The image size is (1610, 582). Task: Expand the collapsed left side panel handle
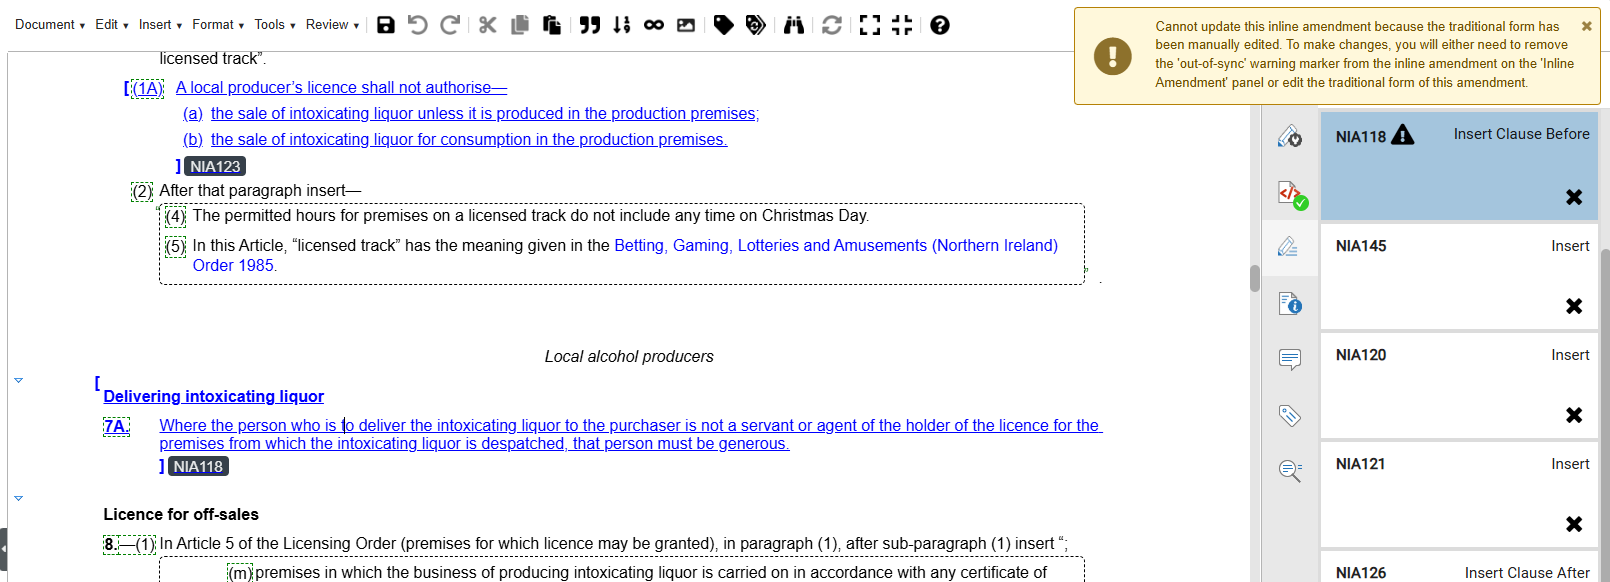coord(4,548)
